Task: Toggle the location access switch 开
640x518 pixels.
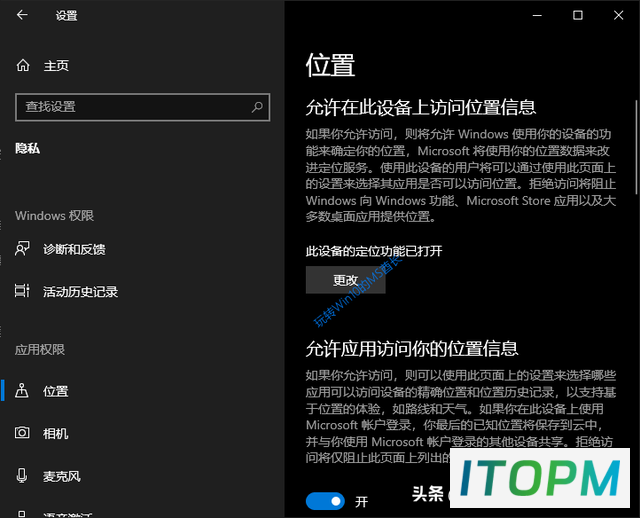Action: (x=325, y=501)
